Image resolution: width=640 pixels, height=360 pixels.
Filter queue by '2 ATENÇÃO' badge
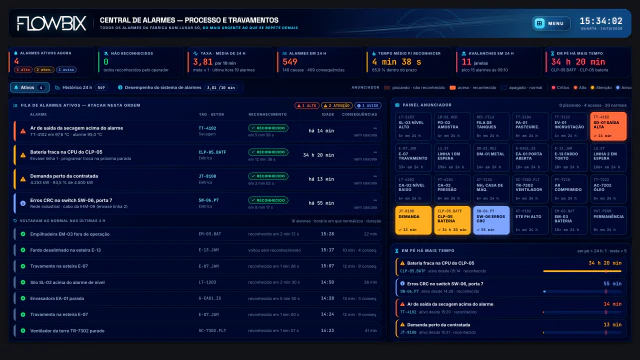coord(337,106)
